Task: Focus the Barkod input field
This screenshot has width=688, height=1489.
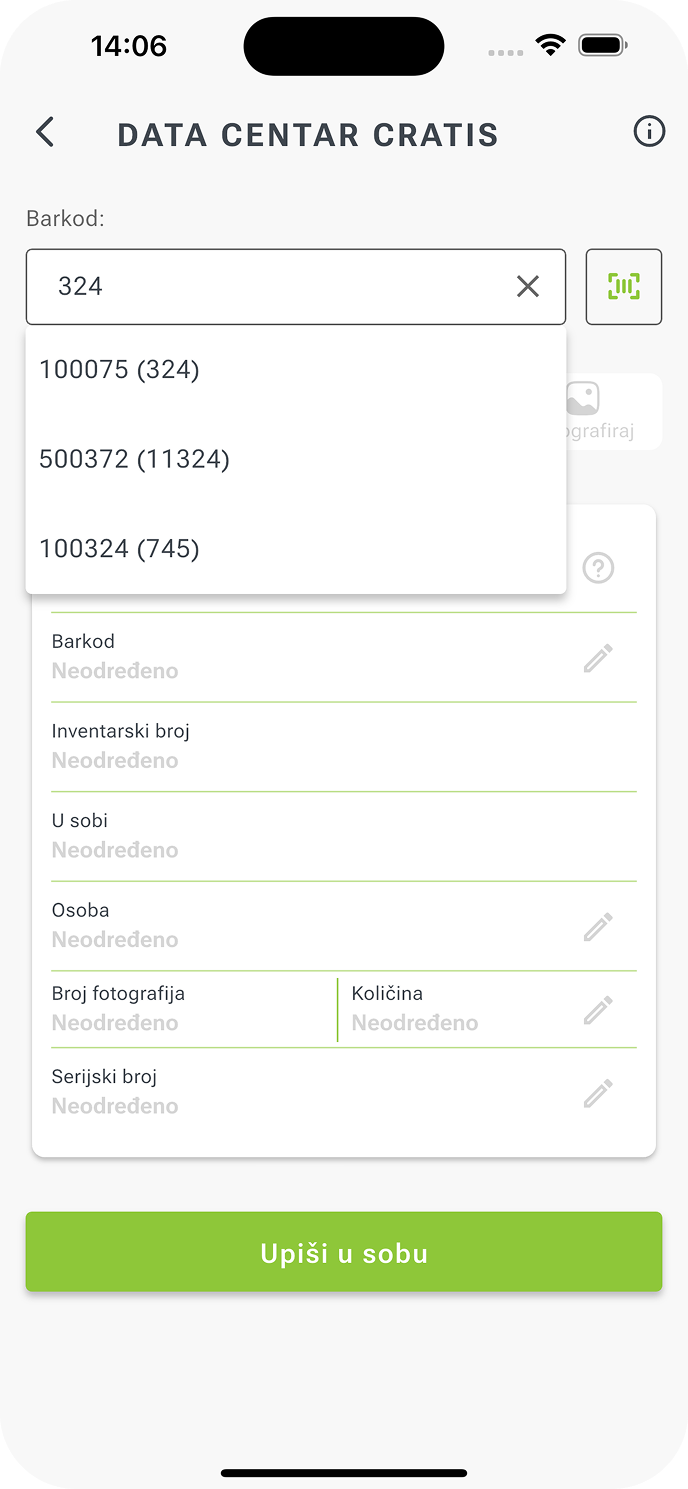Action: [270, 287]
